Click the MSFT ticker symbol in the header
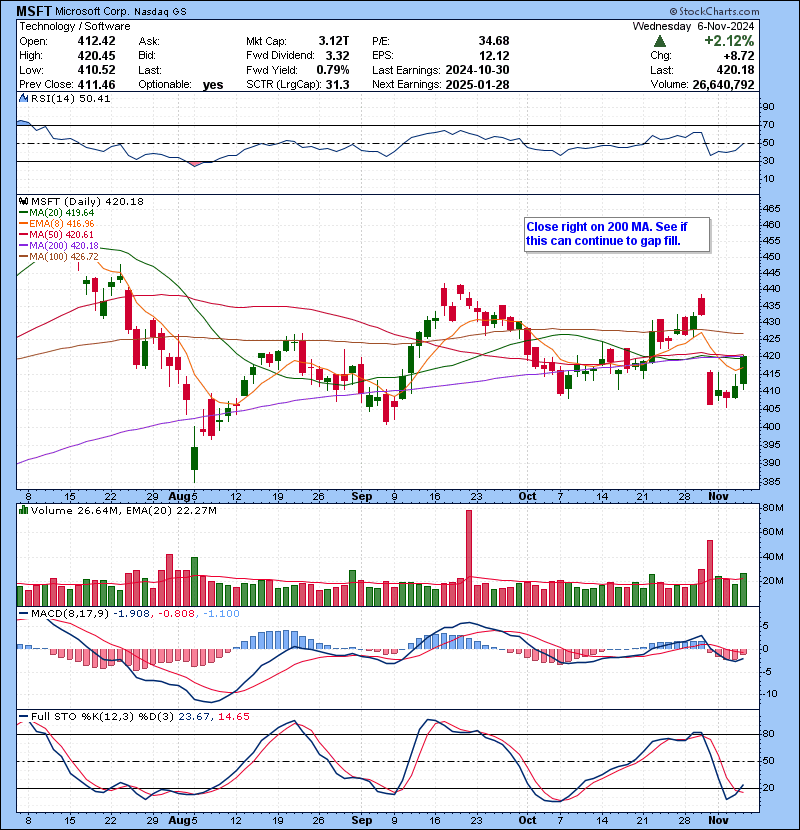800x830 pixels. (x=34, y=11)
